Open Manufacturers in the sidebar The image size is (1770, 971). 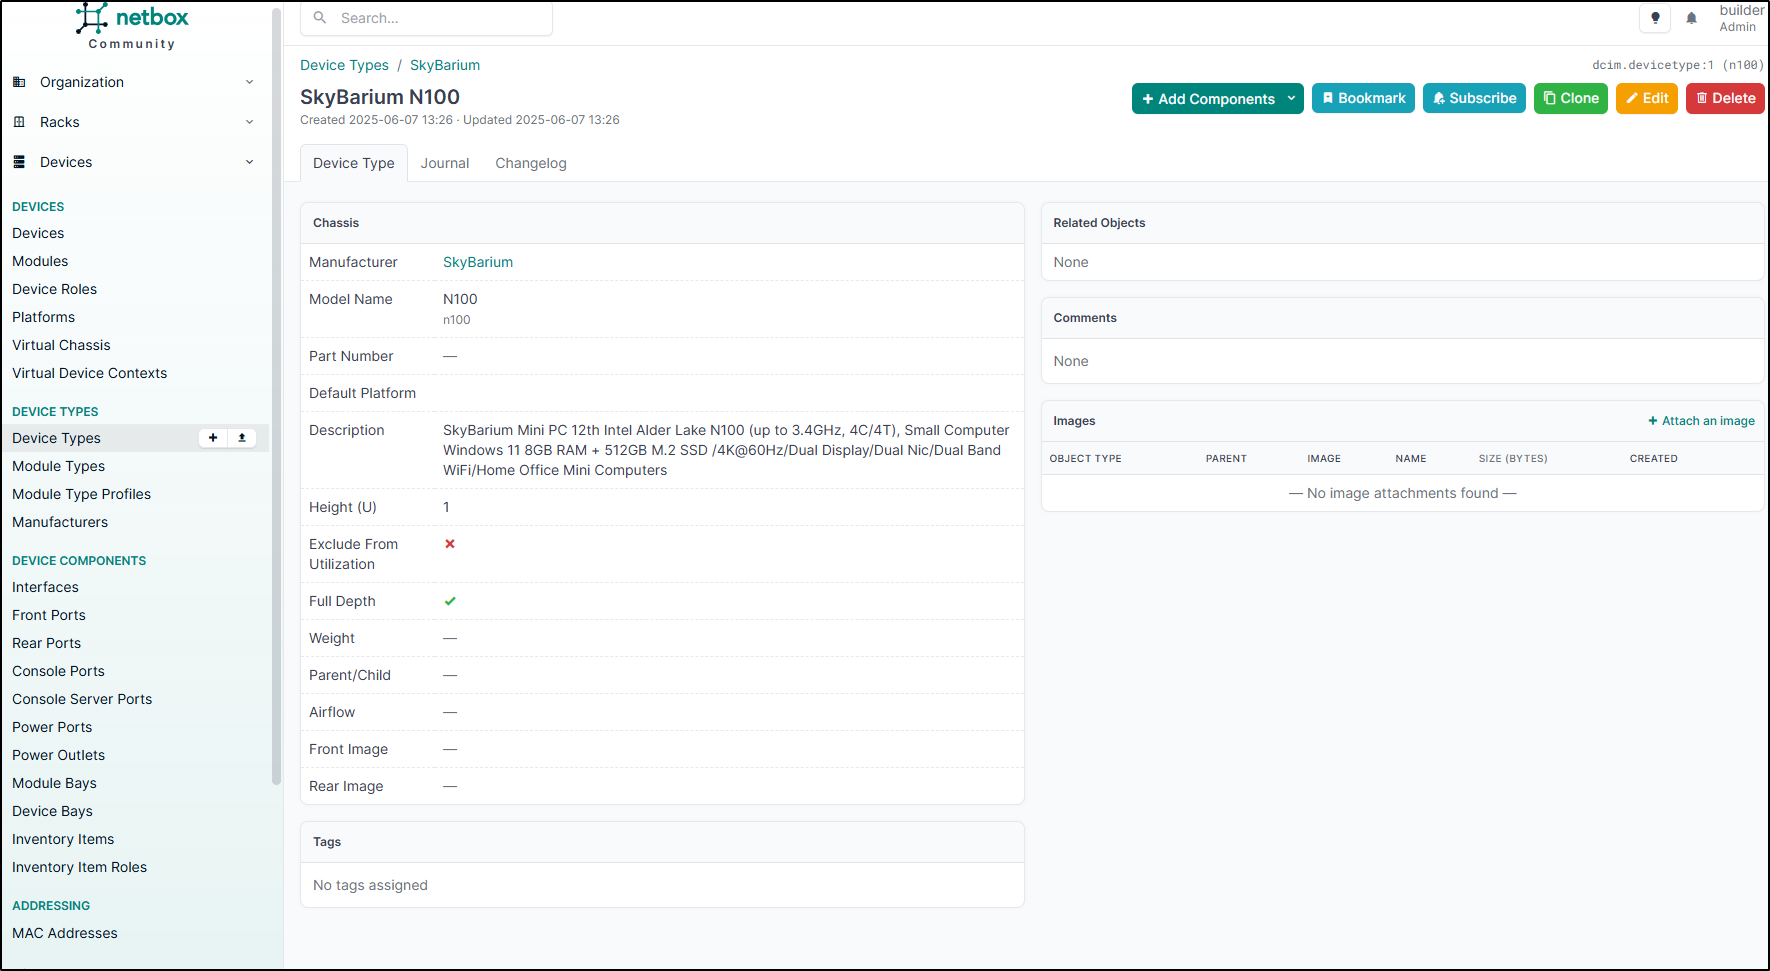click(x=60, y=522)
